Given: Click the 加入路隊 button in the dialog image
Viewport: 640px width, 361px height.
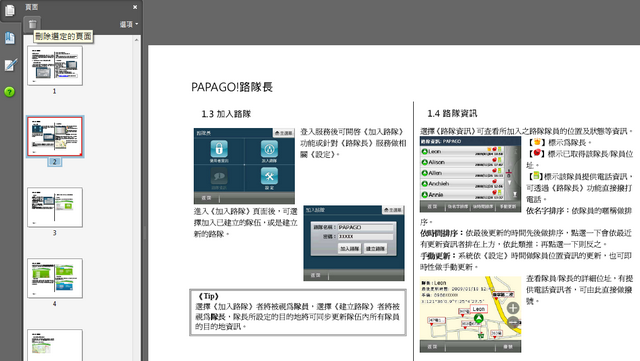Looking at the screenshot, I should (x=350, y=249).
